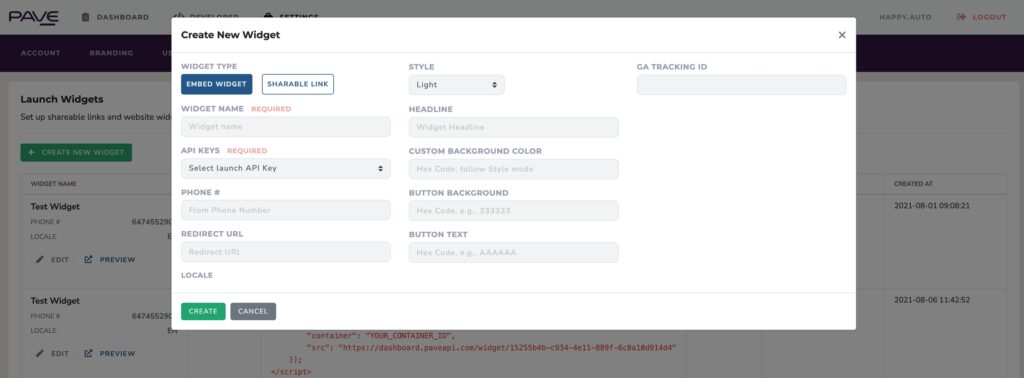Click the Widget Name input field
The image size is (1024, 378).
point(285,127)
